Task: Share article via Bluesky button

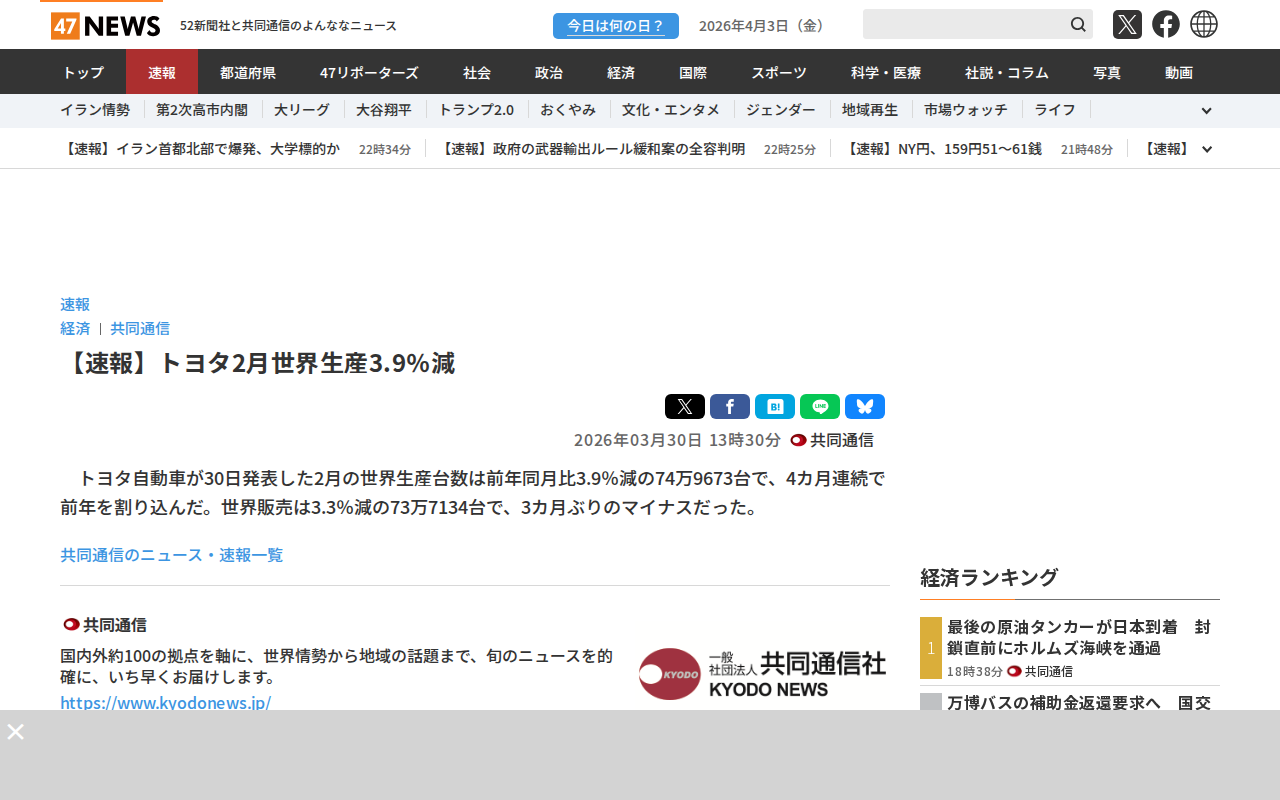Action: pos(865,407)
